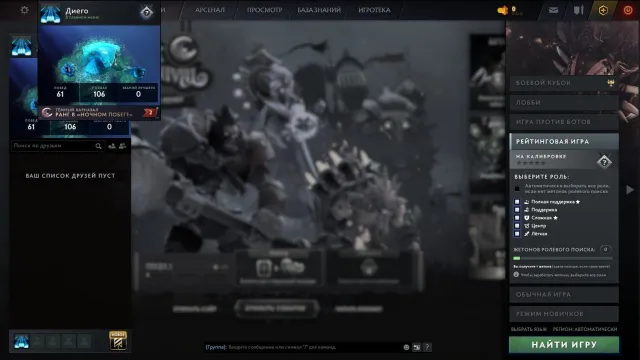Viewport: 640px width, 360px height.
Task: Click the Найти игру button
Action: 564,344
